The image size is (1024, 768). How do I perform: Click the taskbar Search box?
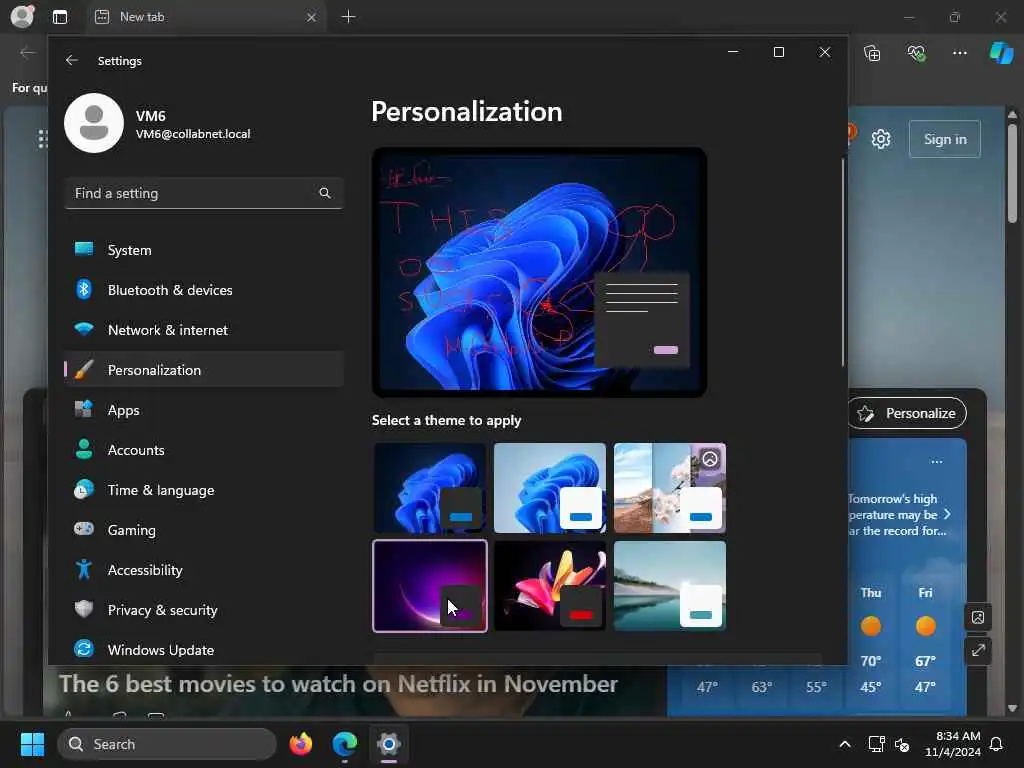tap(167, 744)
